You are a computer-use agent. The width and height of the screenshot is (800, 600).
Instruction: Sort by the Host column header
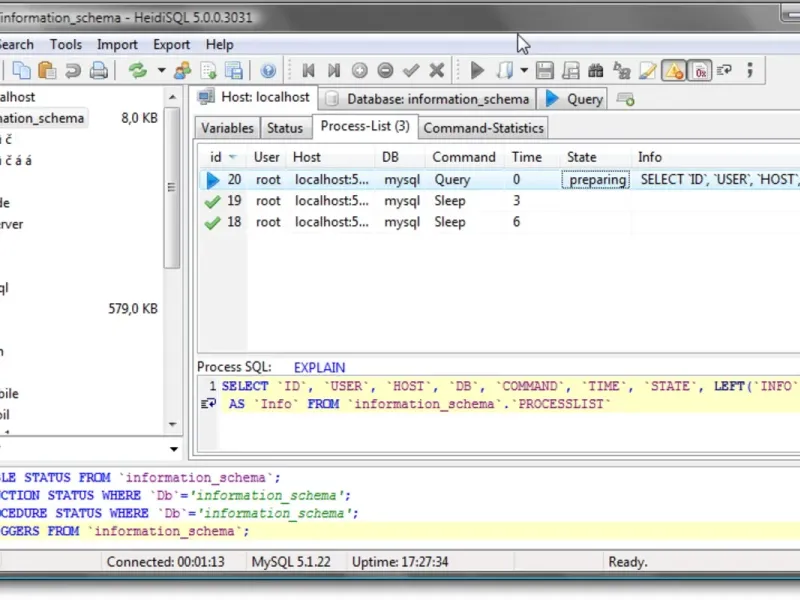(x=332, y=157)
